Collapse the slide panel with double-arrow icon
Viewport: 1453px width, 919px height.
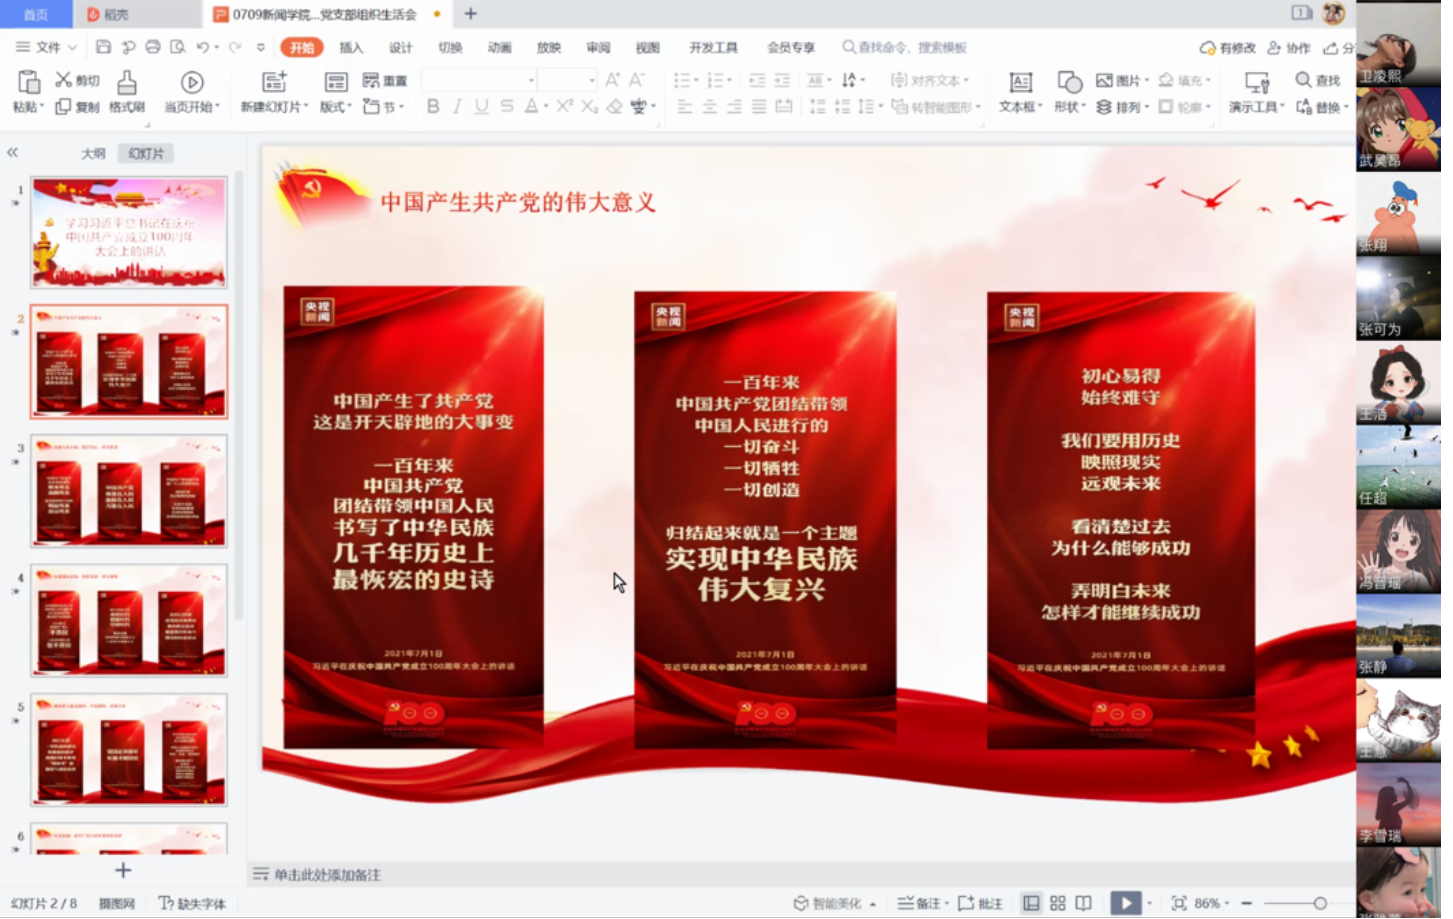[13, 153]
